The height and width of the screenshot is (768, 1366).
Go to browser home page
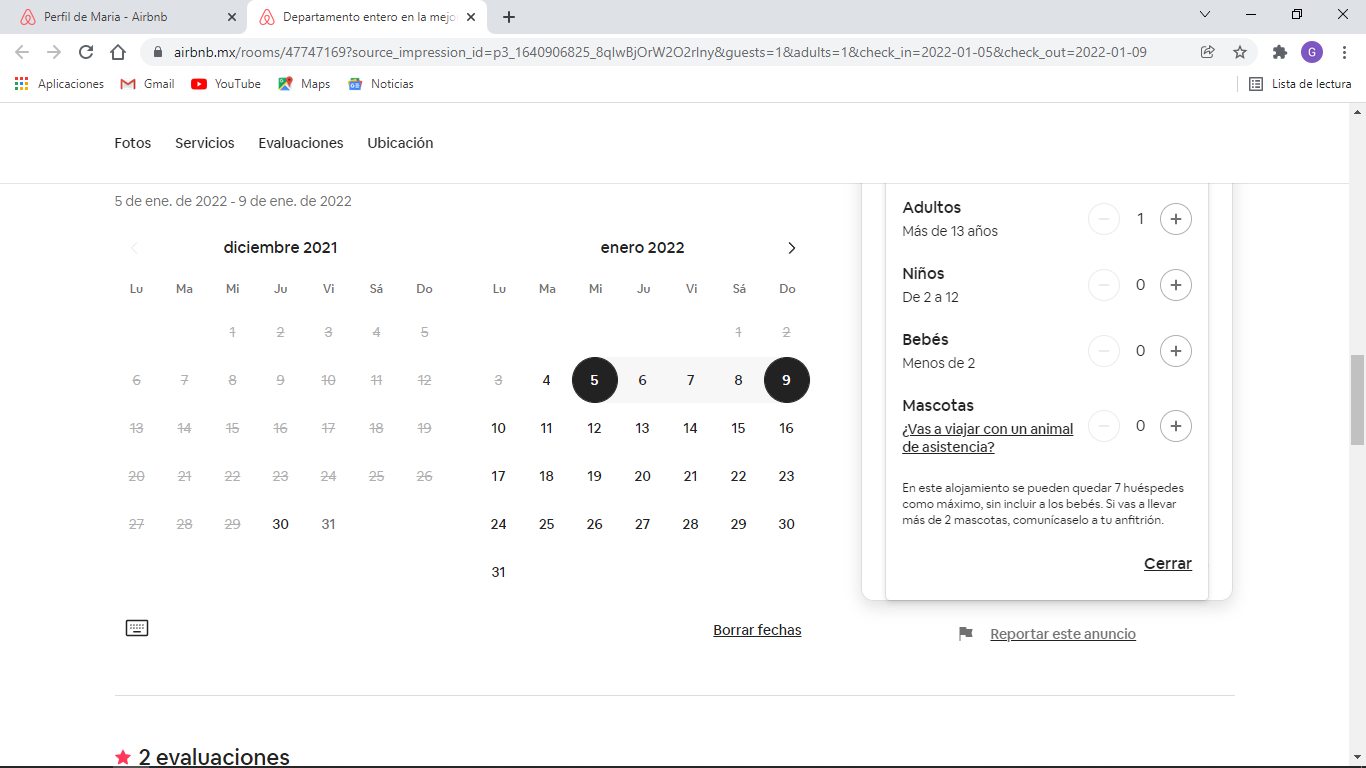pos(118,52)
